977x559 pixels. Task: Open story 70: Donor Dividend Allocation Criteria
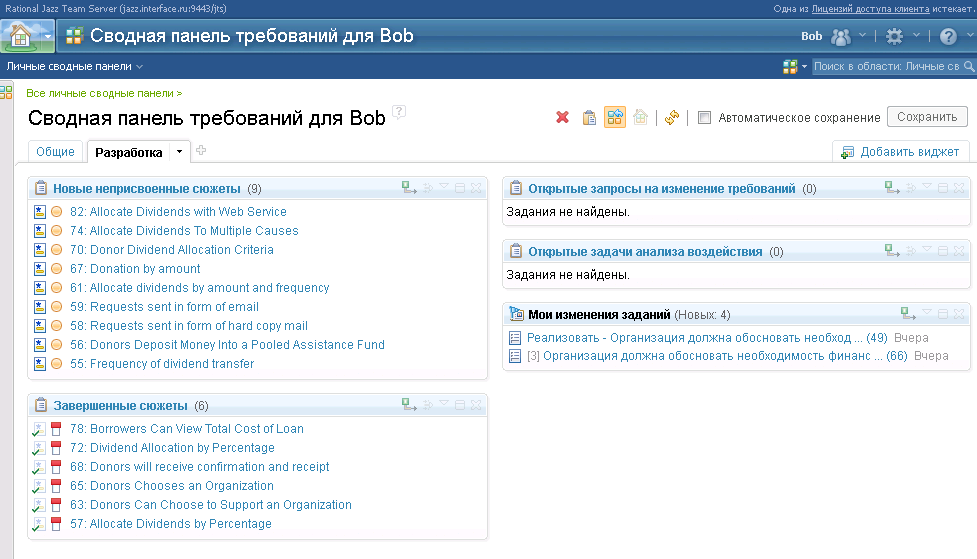[172, 250]
